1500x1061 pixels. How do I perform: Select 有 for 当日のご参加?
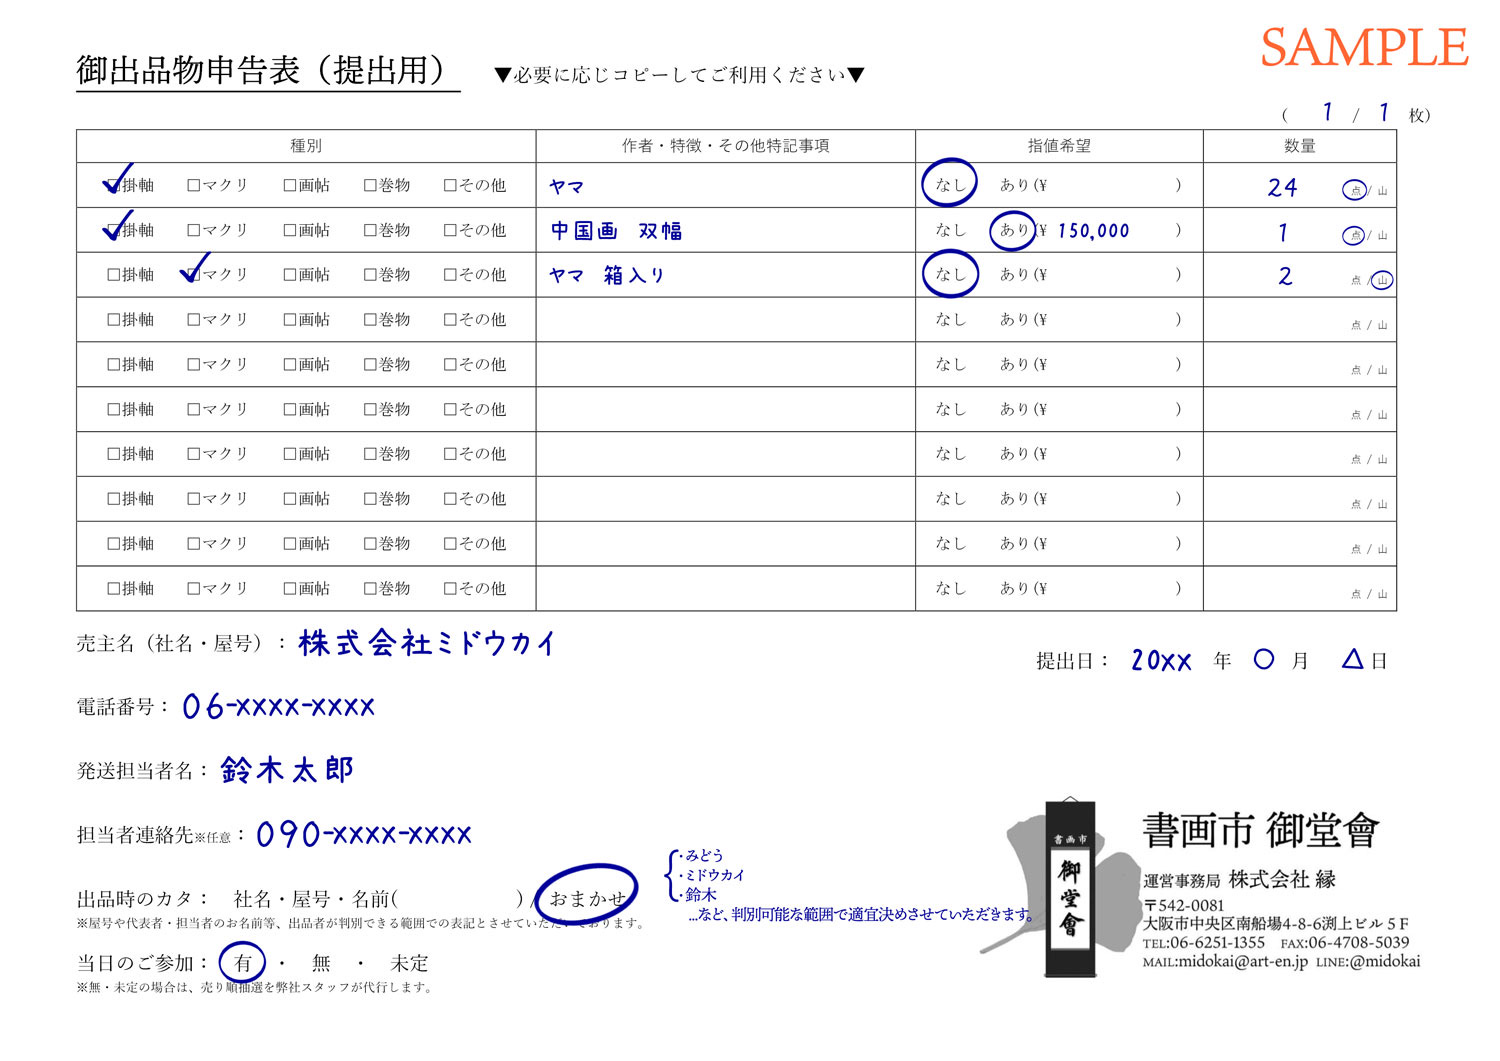[x=243, y=963]
